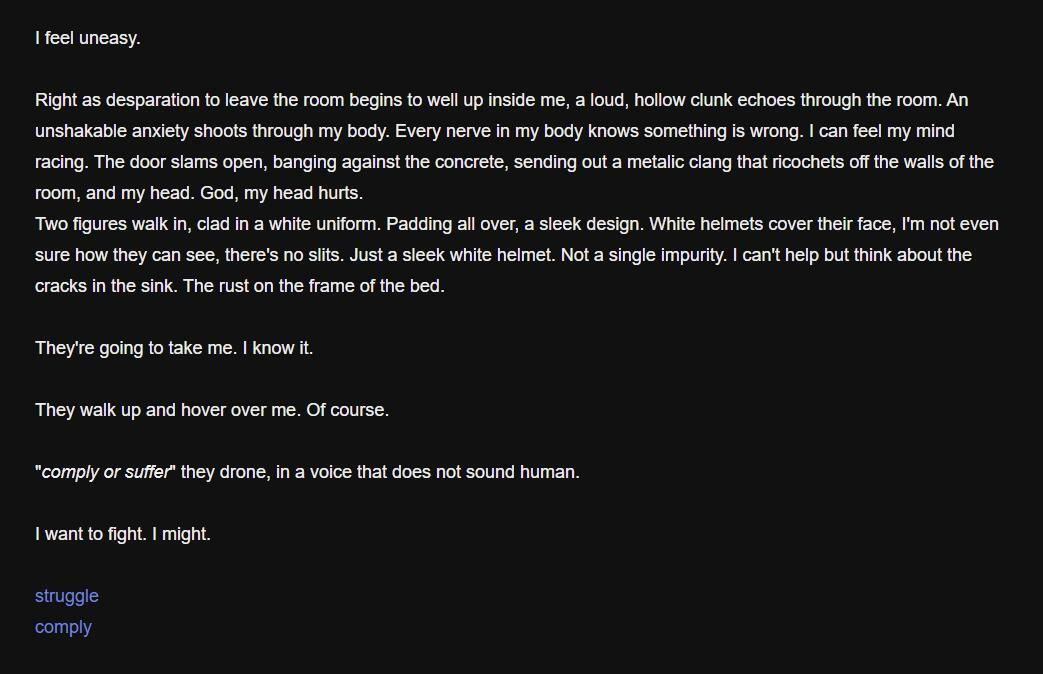1043x674 pixels.
Task: Click "Not a single impurity." sentence
Action: pyautogui.click(x=643, y=255)
